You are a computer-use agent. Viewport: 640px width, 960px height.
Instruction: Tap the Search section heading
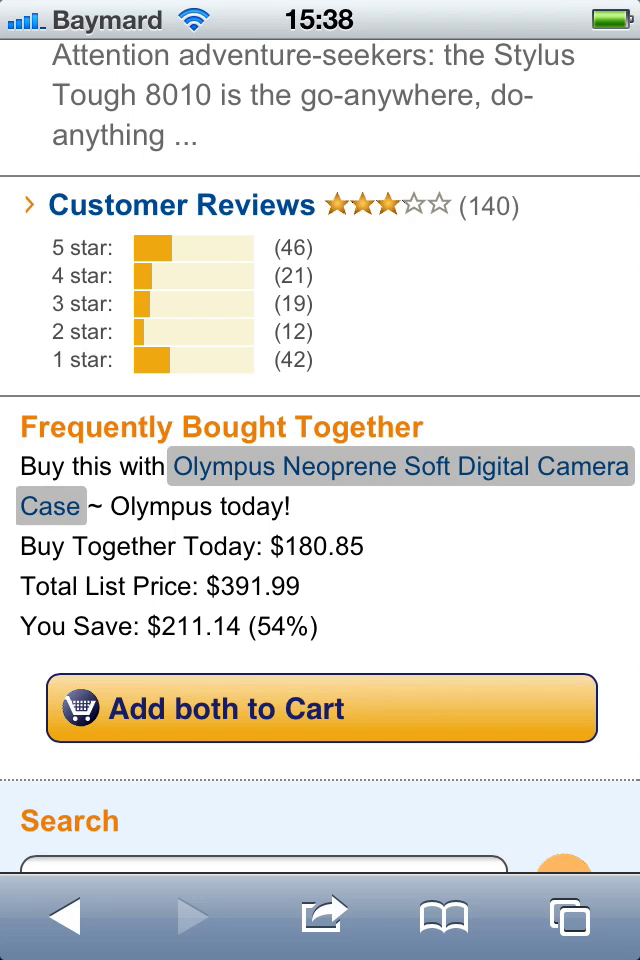[x=69, y=821]
